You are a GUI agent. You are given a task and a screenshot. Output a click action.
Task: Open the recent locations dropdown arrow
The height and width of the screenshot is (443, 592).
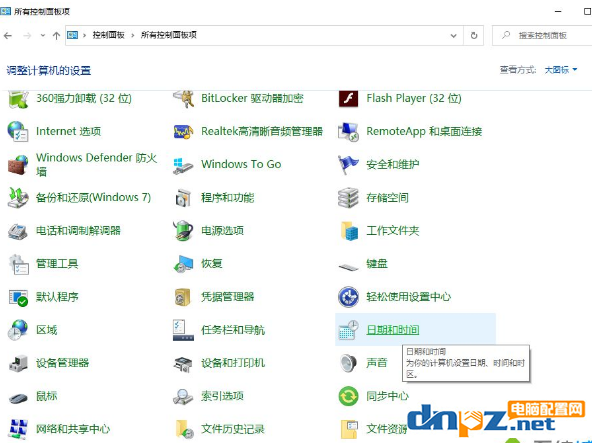(x=43, y=36)
